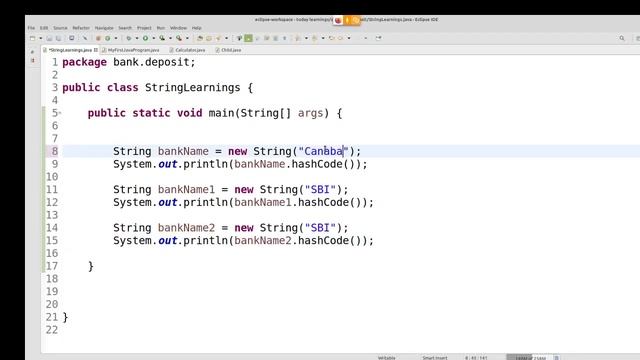Viewport: 640px width, 360px height.
Task: Click the heap memory usage bar
Action: pyautogui.click(x=529, y=358)
